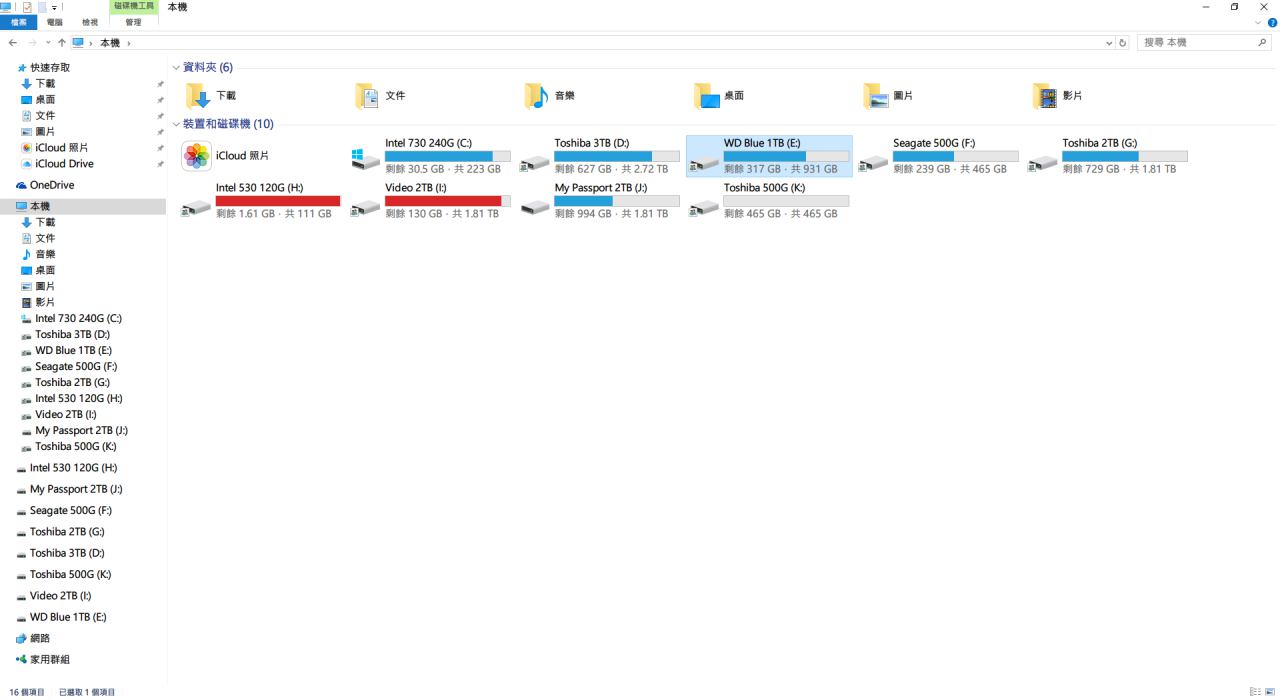The height and width of the screenshot is (700, 1280).
Task: Click the capacity bar of My Passport 2TB (J:)
Action: [x=616, y=201]
